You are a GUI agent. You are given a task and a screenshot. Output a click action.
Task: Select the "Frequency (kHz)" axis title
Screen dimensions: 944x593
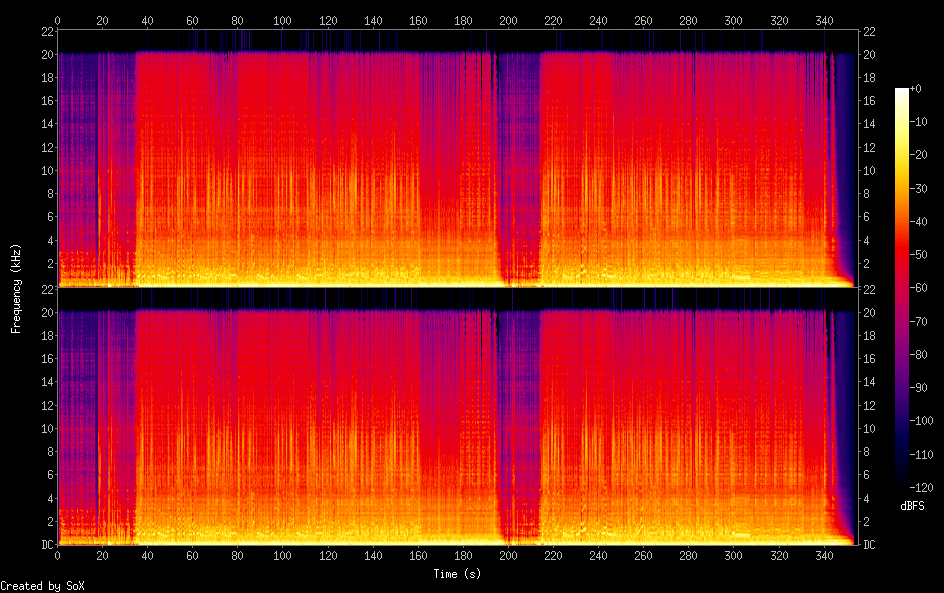coord(16,288)
